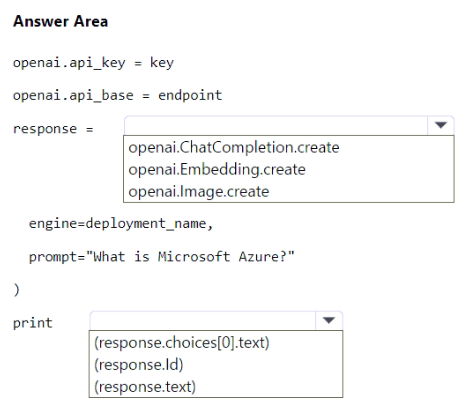
Task: Click the empty print combo box field
Action: (203, 321)
